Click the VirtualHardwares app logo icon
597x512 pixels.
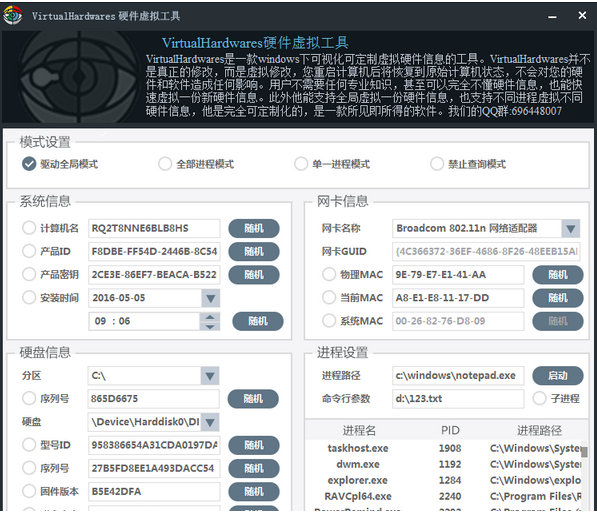point(13,16)
